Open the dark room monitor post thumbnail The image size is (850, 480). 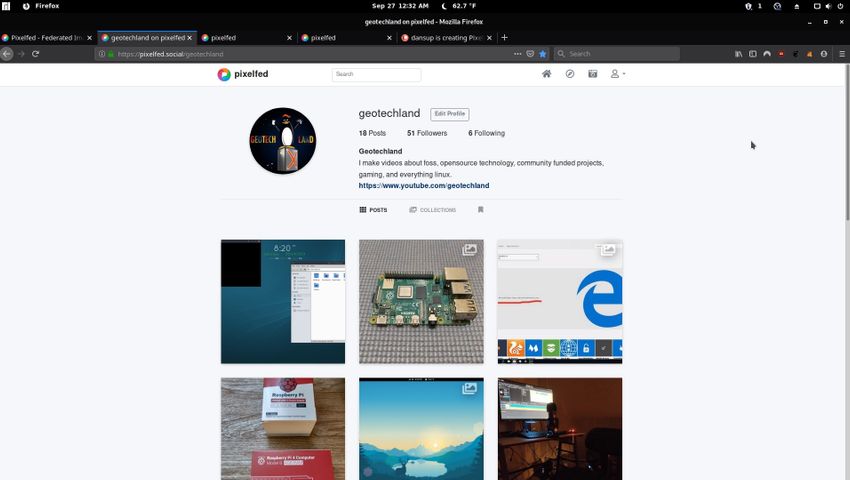point(560,429)
